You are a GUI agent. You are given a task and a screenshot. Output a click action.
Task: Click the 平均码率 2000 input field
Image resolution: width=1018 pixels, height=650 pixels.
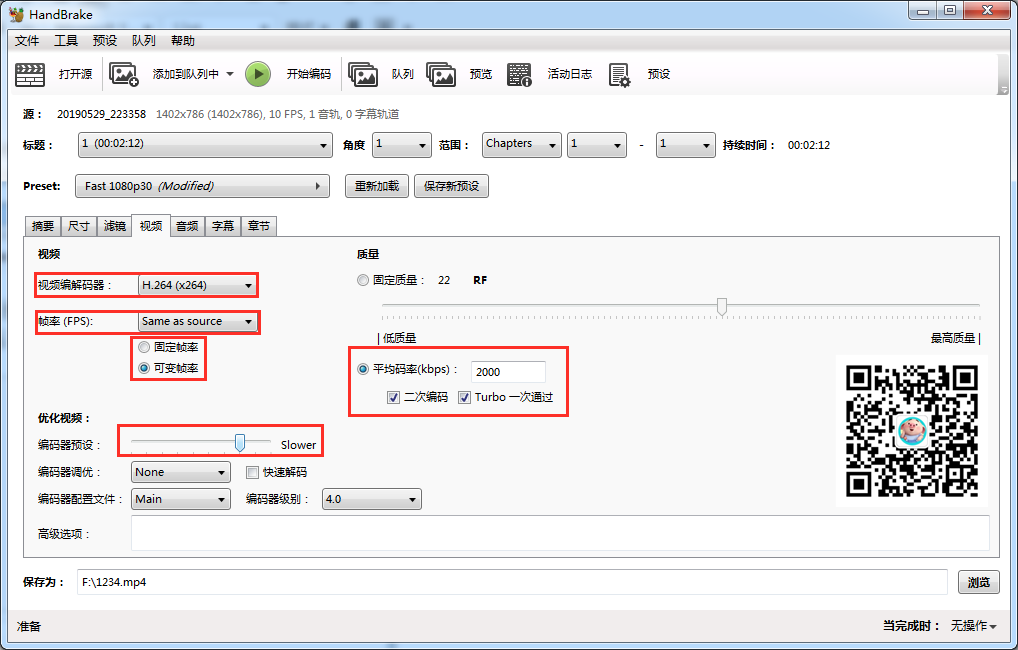click(x=508, y=372)
